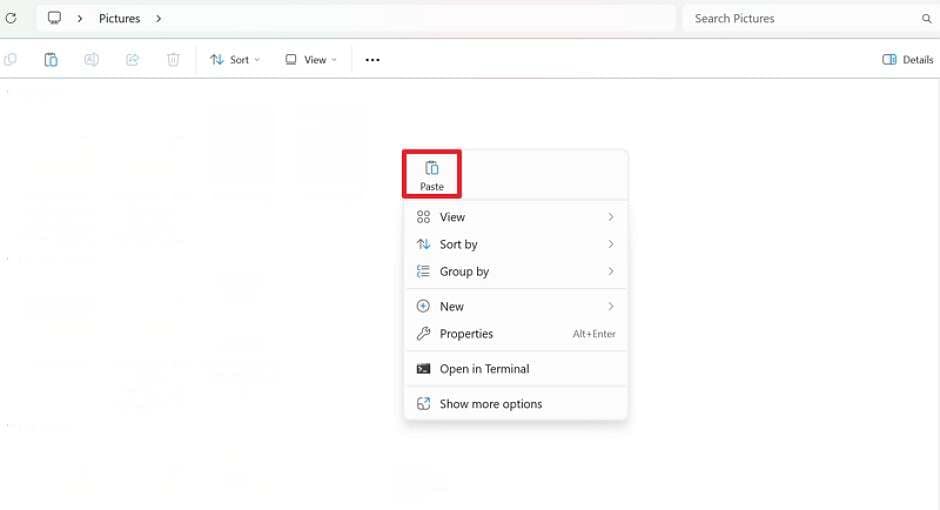Expand the chevron after the monitor icon
This screenshot has height=510, width=940.
(x=80, y=19)
